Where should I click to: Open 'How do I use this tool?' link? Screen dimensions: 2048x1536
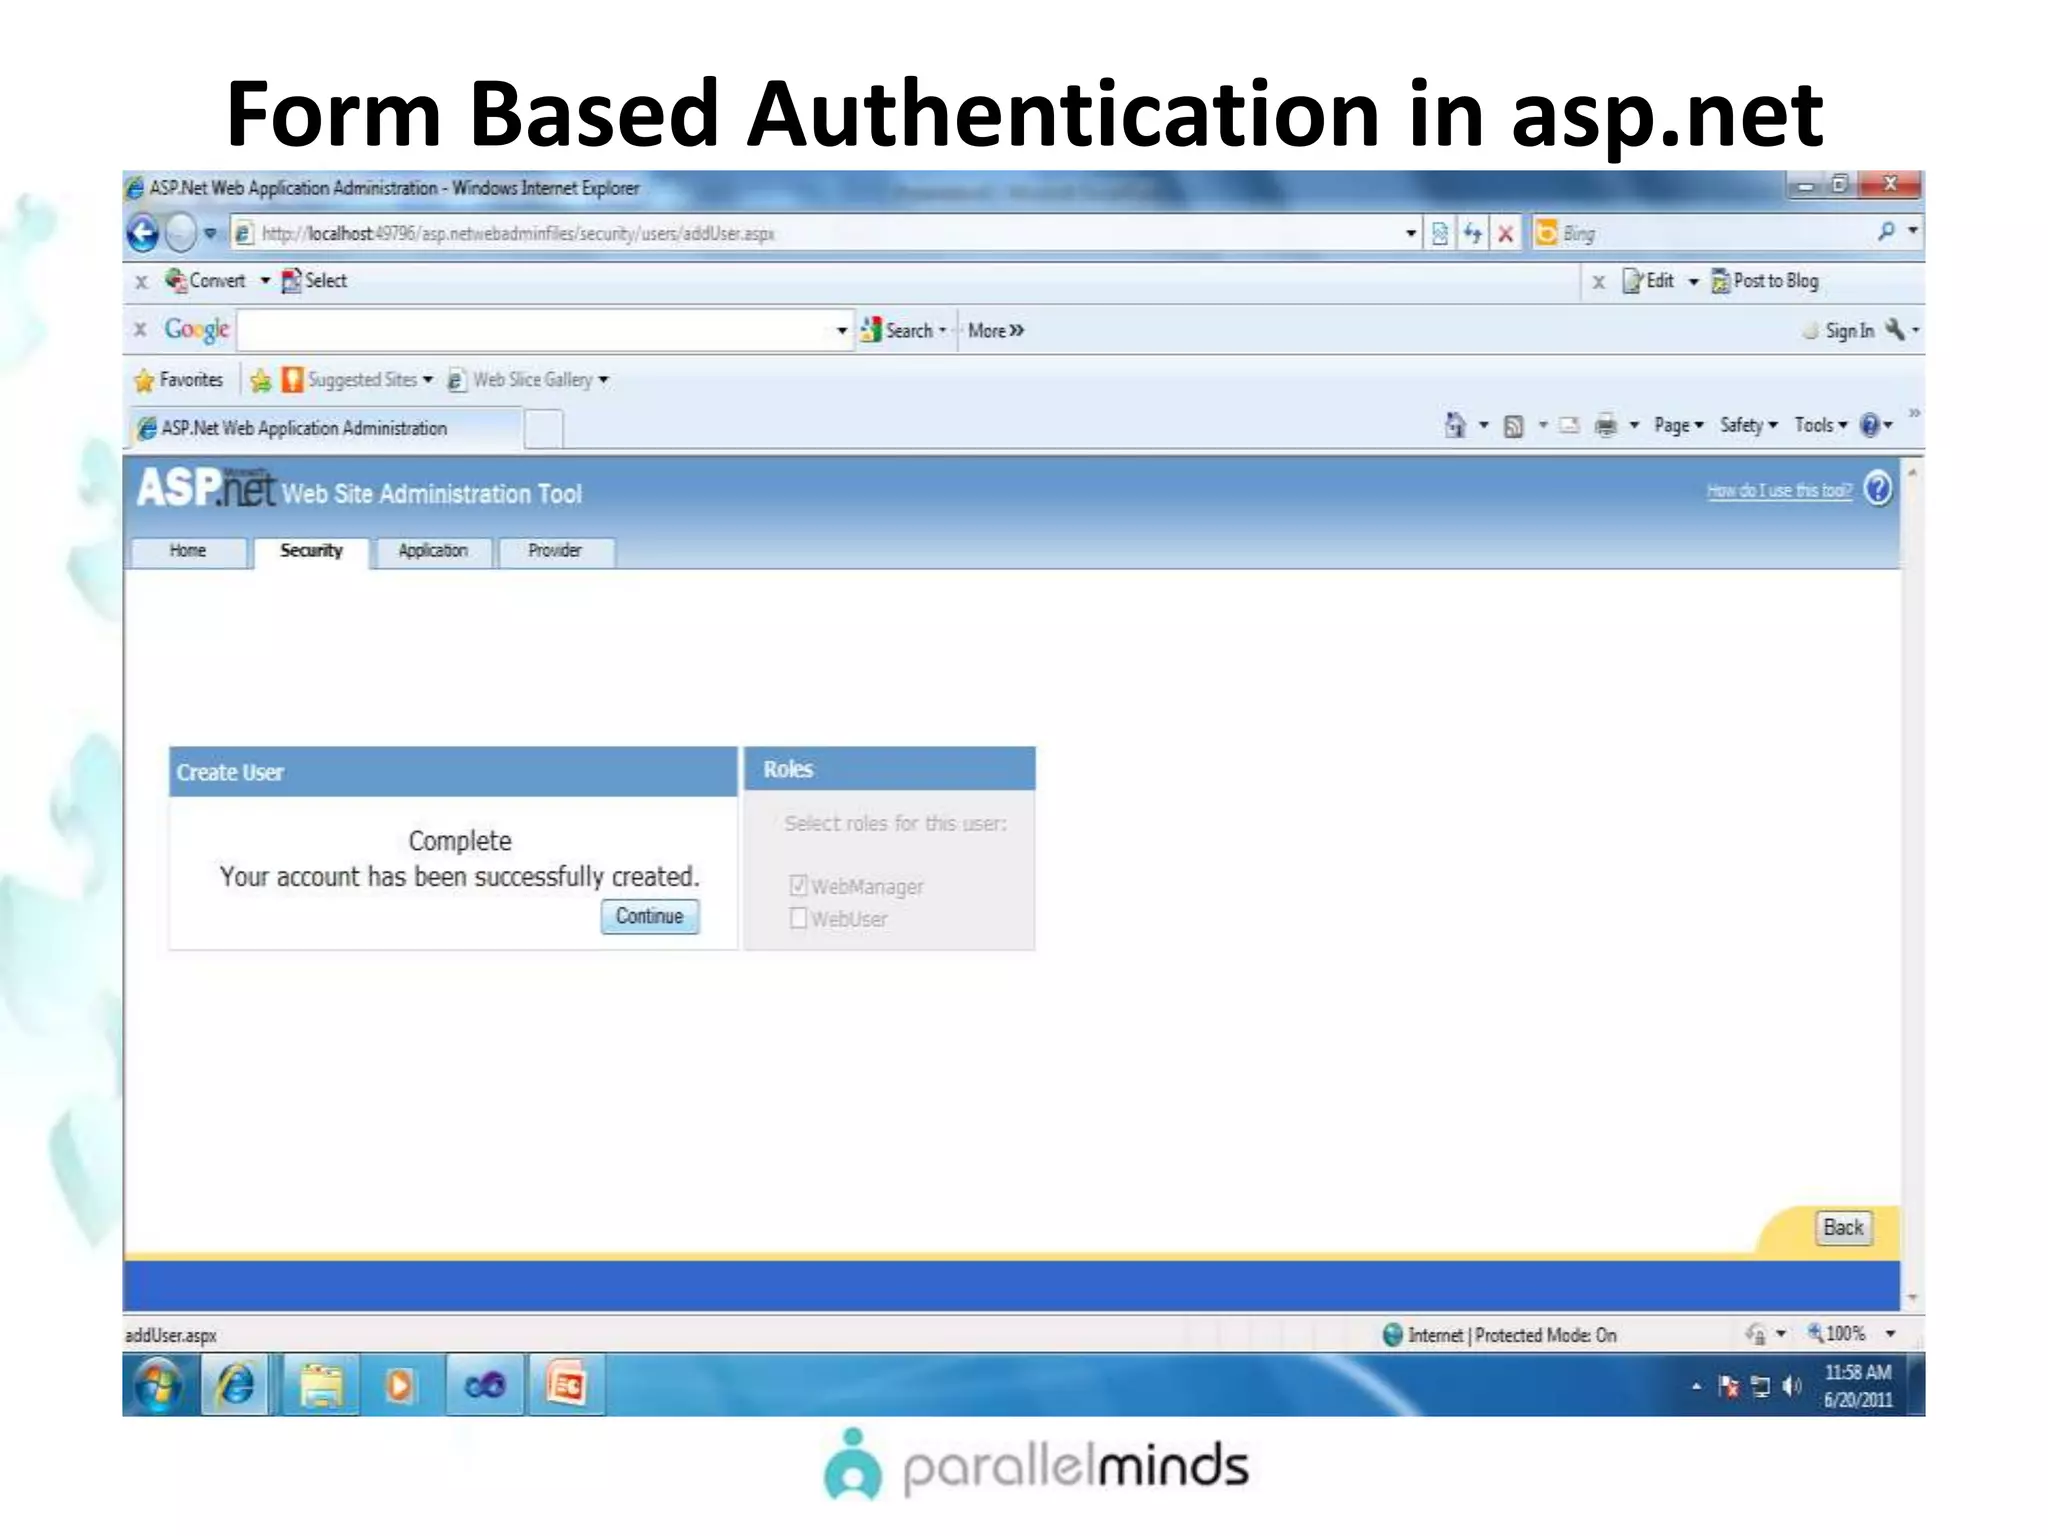[x=1779, y=490]
